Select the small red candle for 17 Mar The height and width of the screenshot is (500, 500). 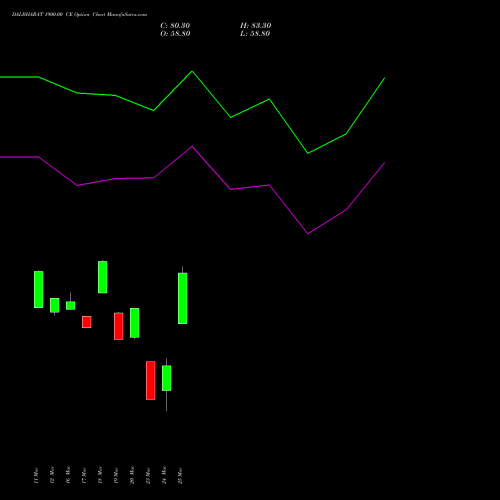pyautogui.click(x=87, y=322)
